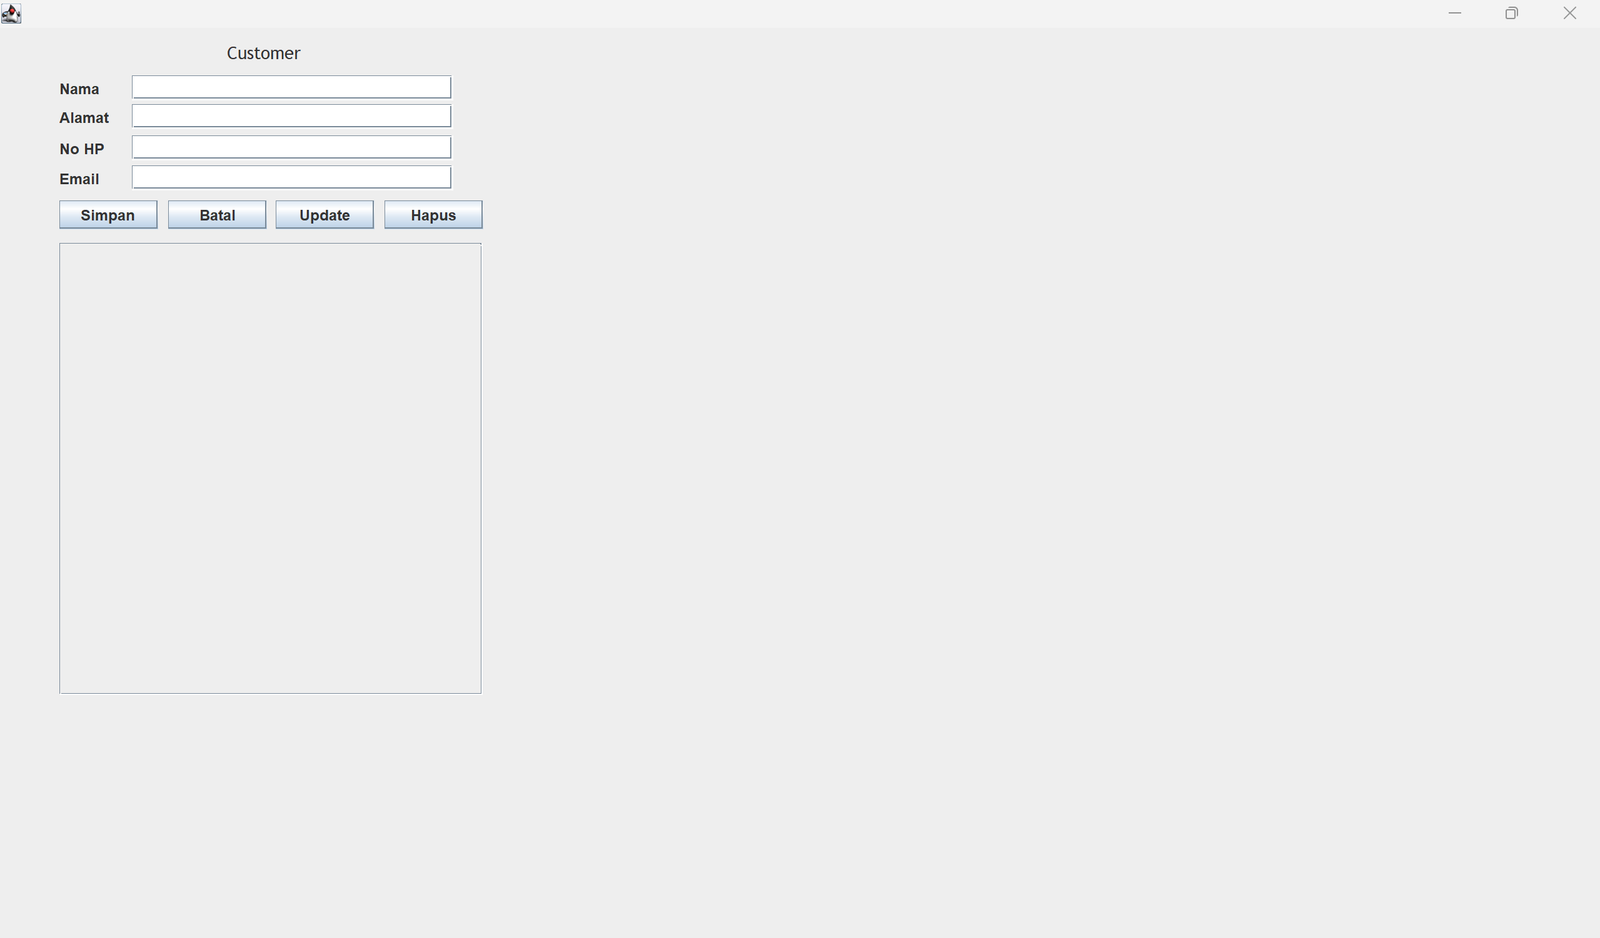1600x938 pixels.
Task: Place cursor in the Email field
Action: [x=291, y=177]
